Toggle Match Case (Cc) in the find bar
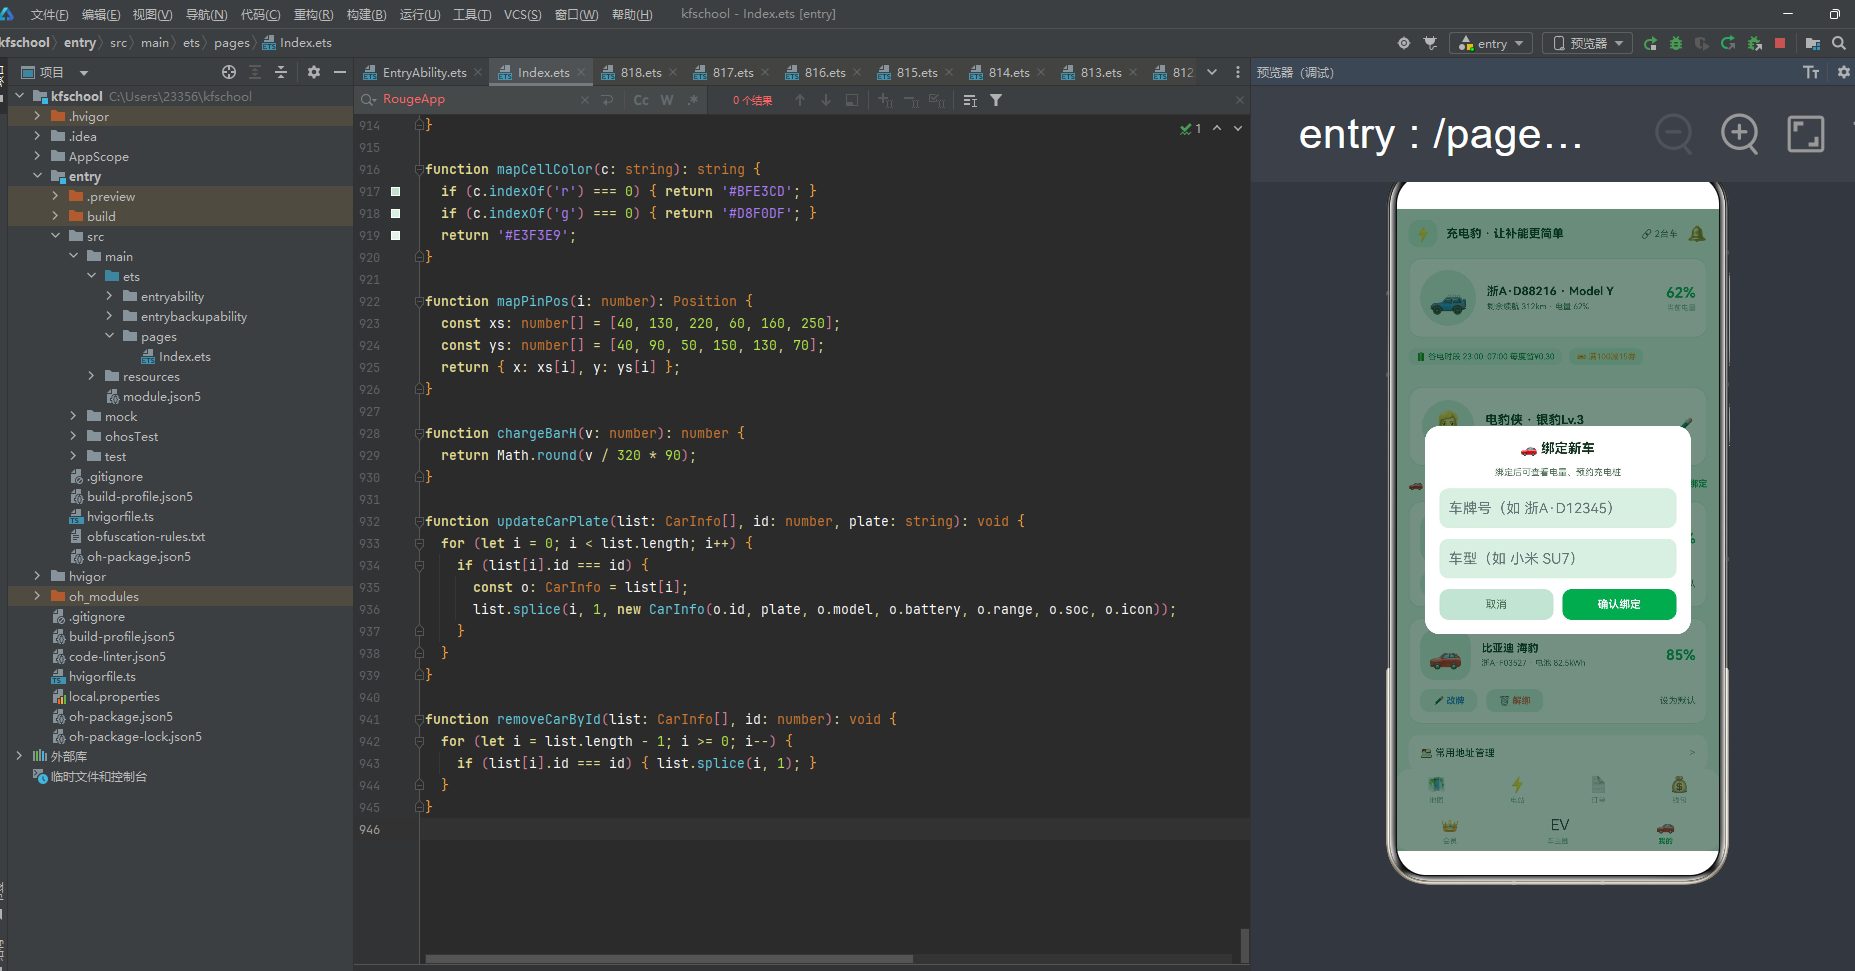 tap(641, 100)
